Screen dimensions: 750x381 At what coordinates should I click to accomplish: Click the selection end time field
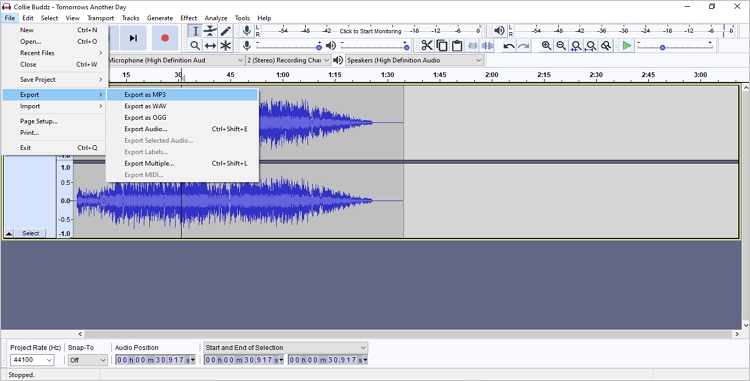click(328, 360)
